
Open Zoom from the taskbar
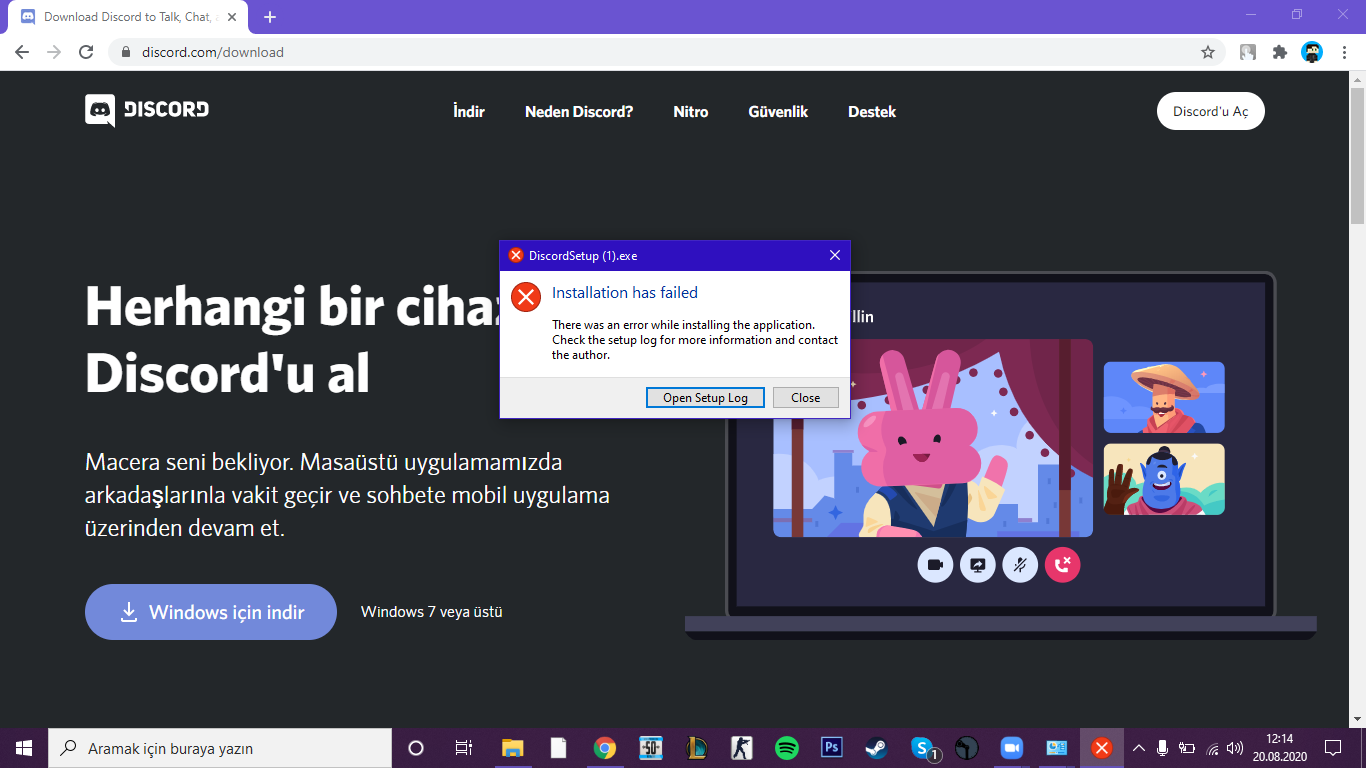pyautogui.click(x=1011, y=748)
